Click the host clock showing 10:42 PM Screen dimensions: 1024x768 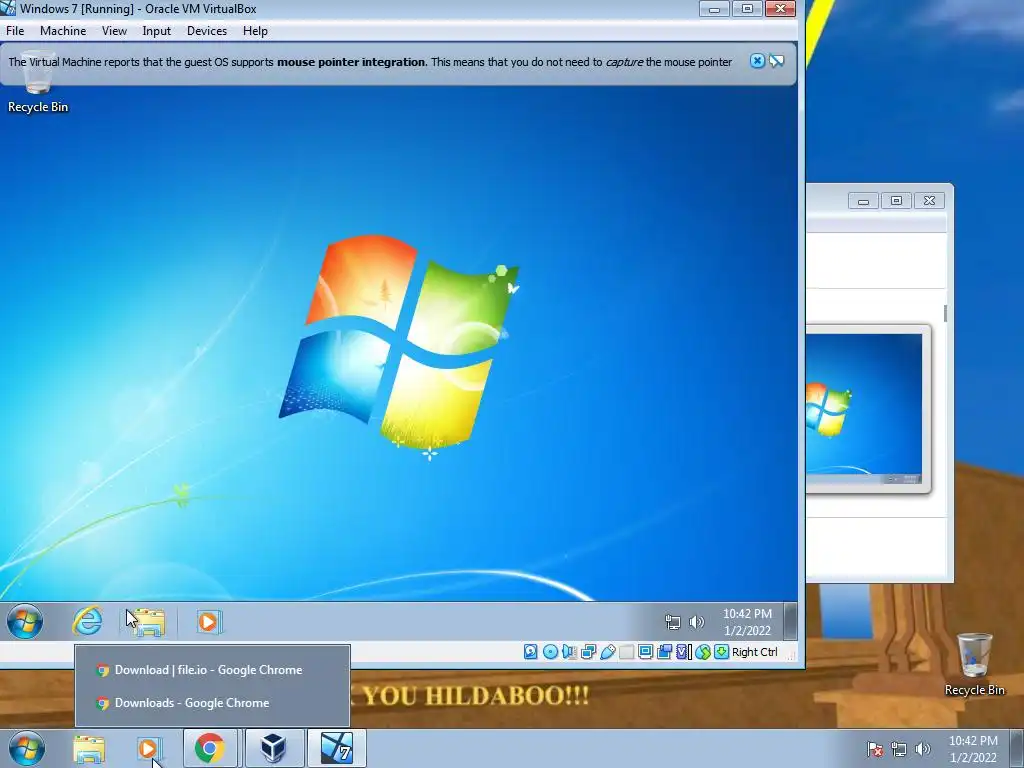pos(973,749)
